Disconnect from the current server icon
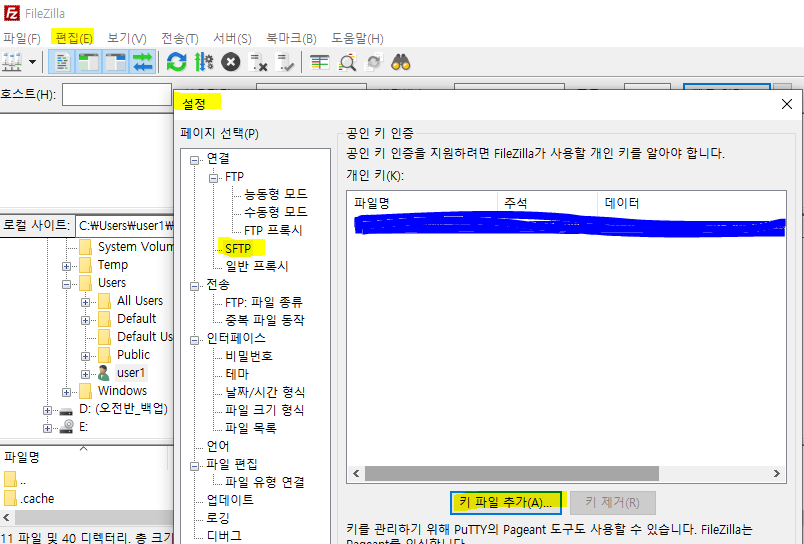This screenshot has width=804, height=544. pyautogui.click(x=258, y=62)
